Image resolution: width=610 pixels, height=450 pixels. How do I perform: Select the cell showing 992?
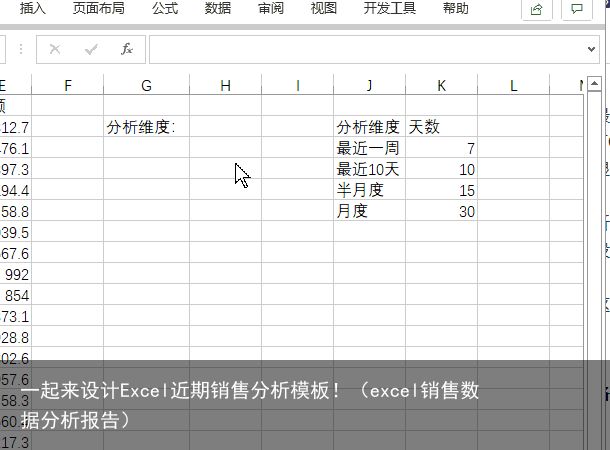pyautogui.click(x=16, y=274)
